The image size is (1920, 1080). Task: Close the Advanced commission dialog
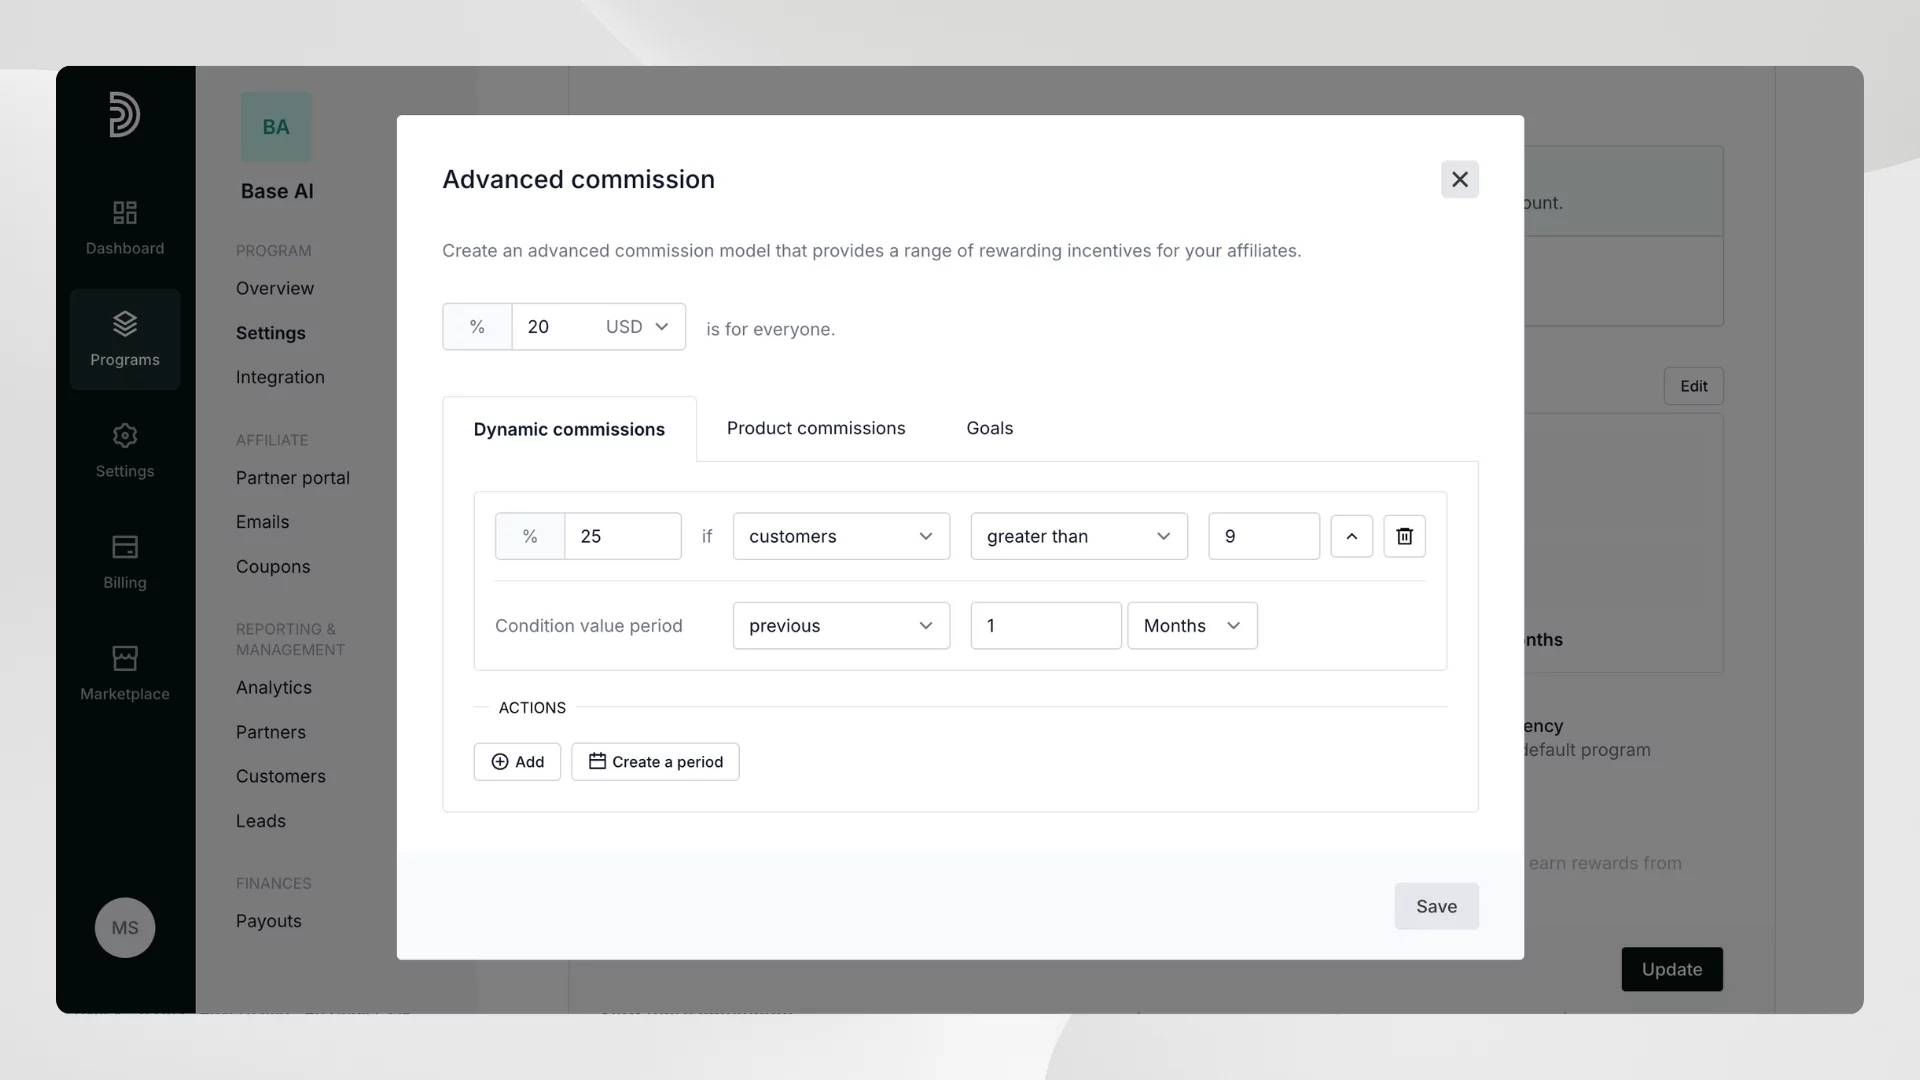(x=1459, y=180)
